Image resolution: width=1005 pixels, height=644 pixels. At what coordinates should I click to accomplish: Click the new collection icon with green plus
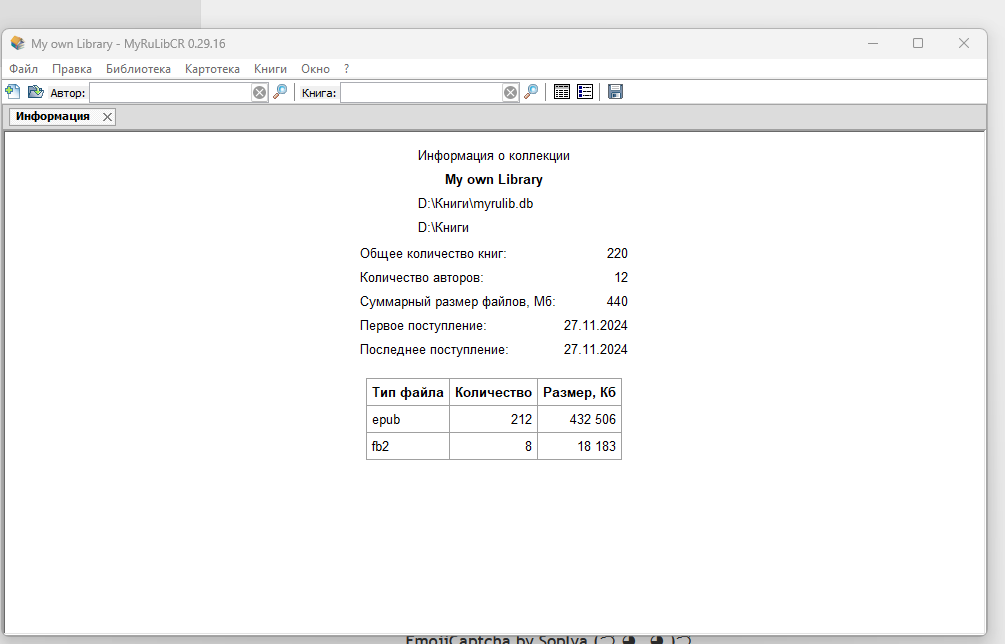[x=13, y=92]
